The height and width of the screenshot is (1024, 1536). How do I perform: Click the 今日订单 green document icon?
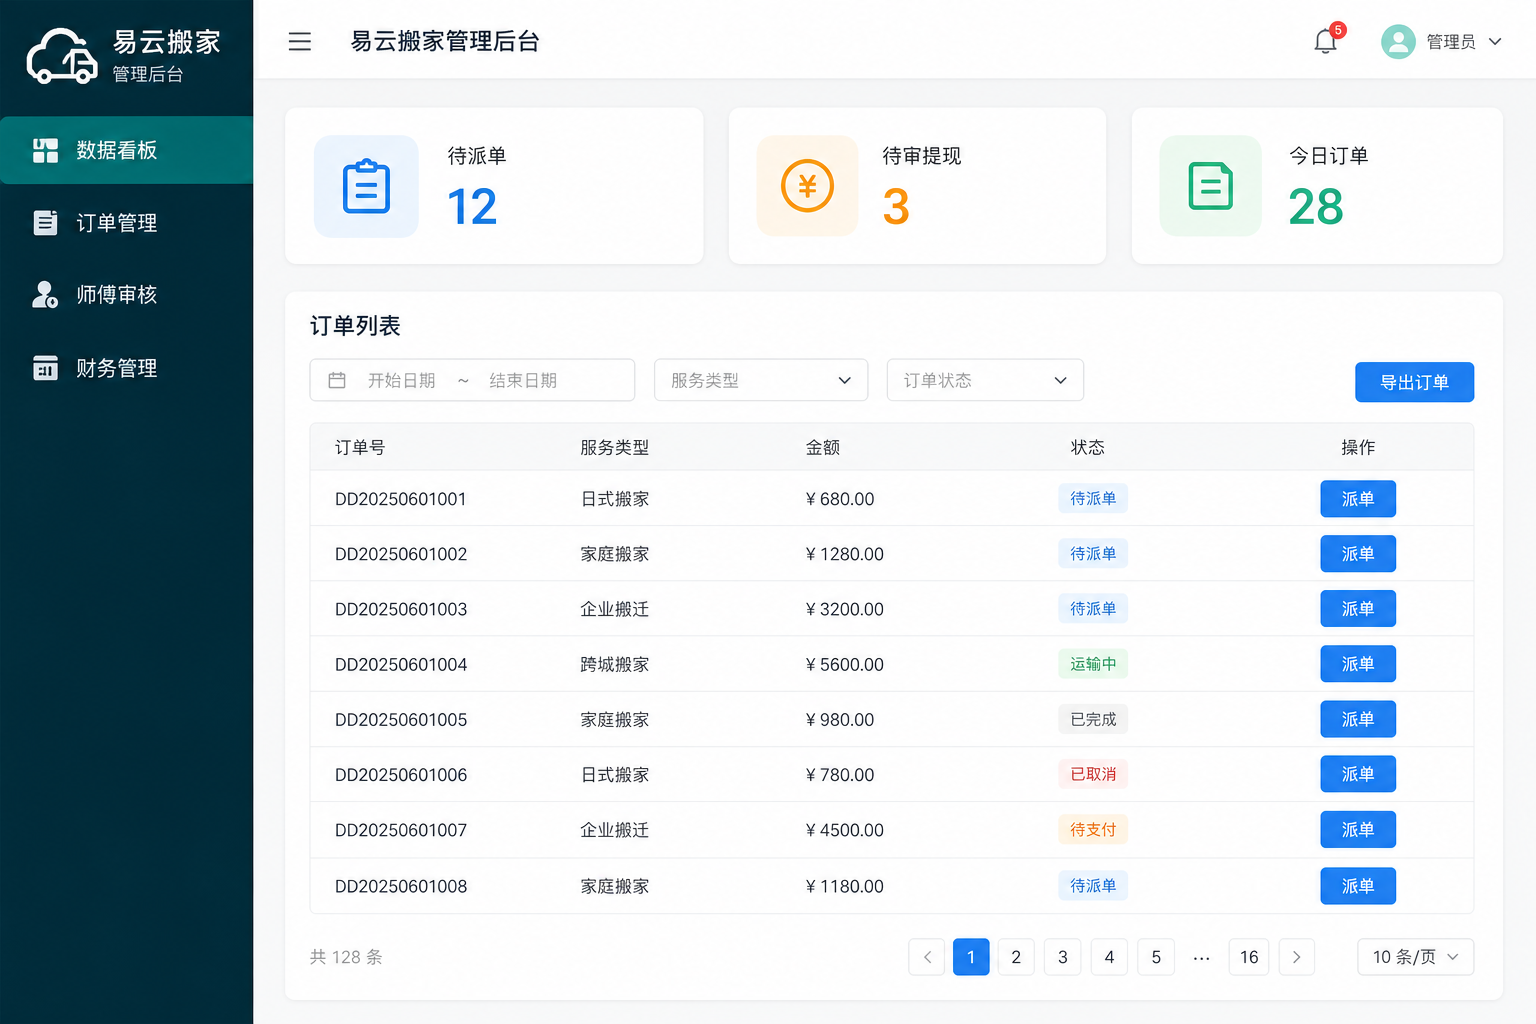pyautogui.click(x=1211, y=186)
